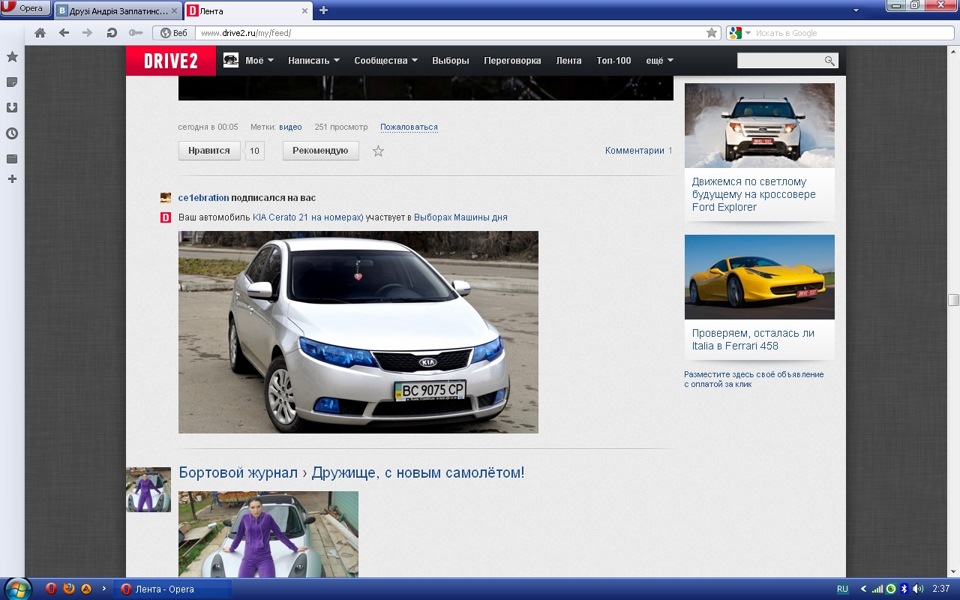Click the RU language indicator in tray
The width and height of the screenshot is (960, 600).
click(842, 589)
